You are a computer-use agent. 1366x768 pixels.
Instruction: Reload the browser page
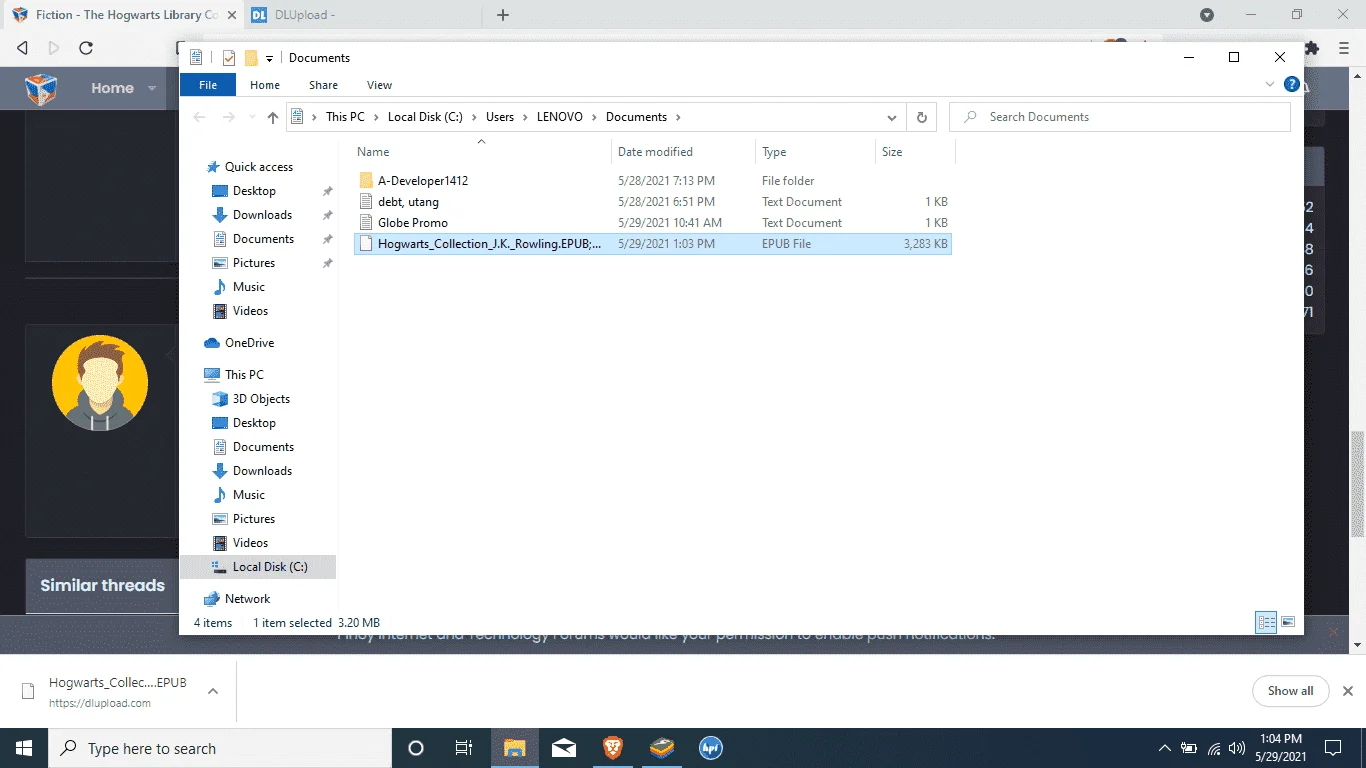tap(86, 48)
